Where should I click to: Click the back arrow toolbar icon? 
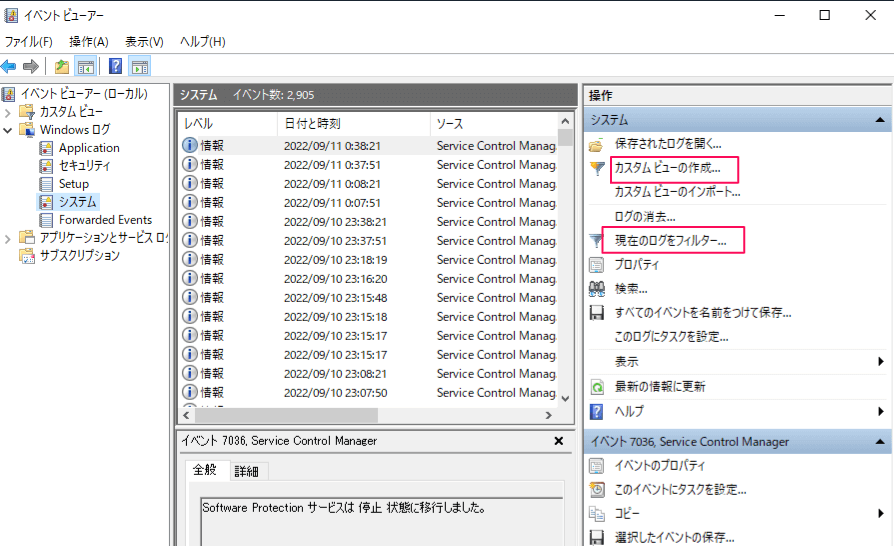(9, 66)
